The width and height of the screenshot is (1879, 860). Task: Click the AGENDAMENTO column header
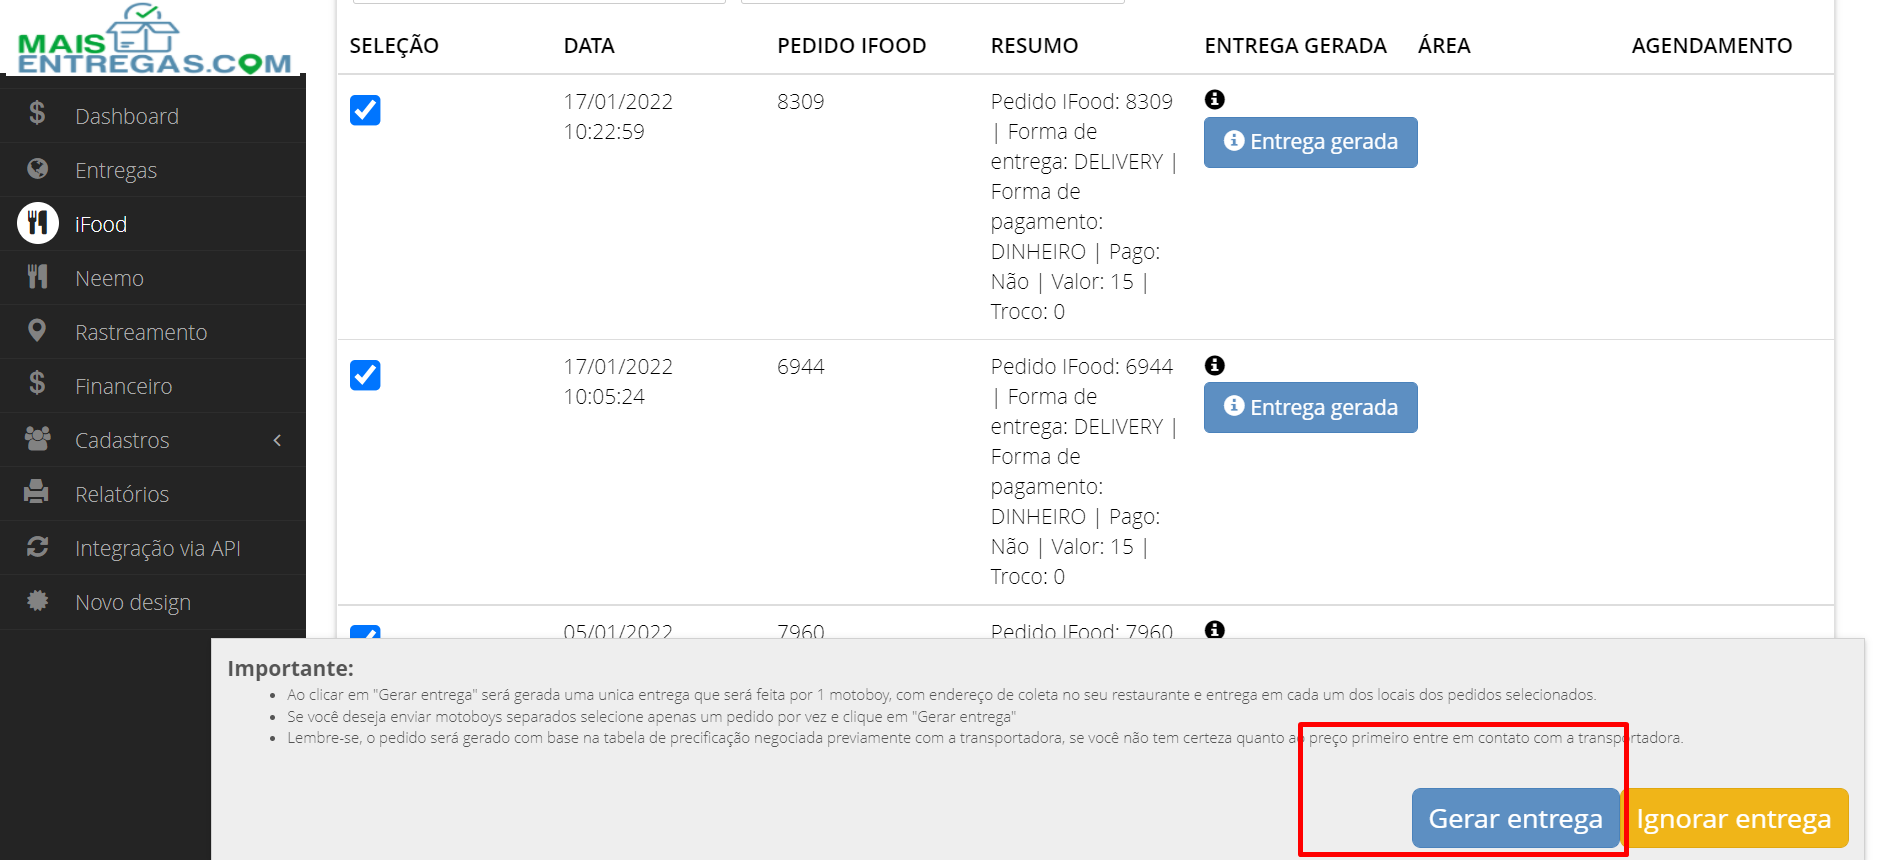[x=1712, y=46]
